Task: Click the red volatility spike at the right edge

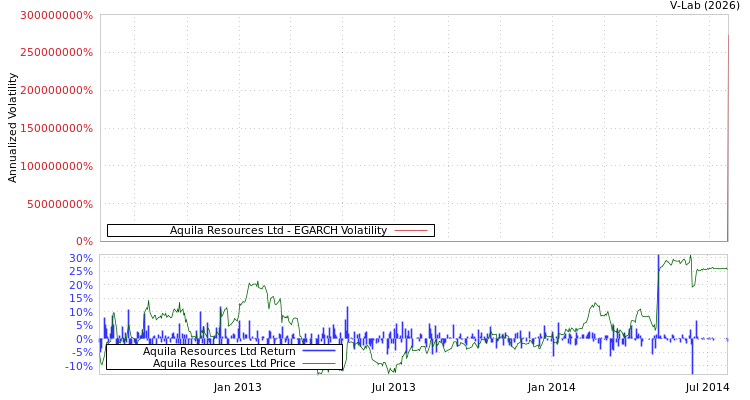Action: tap(727, 140)
